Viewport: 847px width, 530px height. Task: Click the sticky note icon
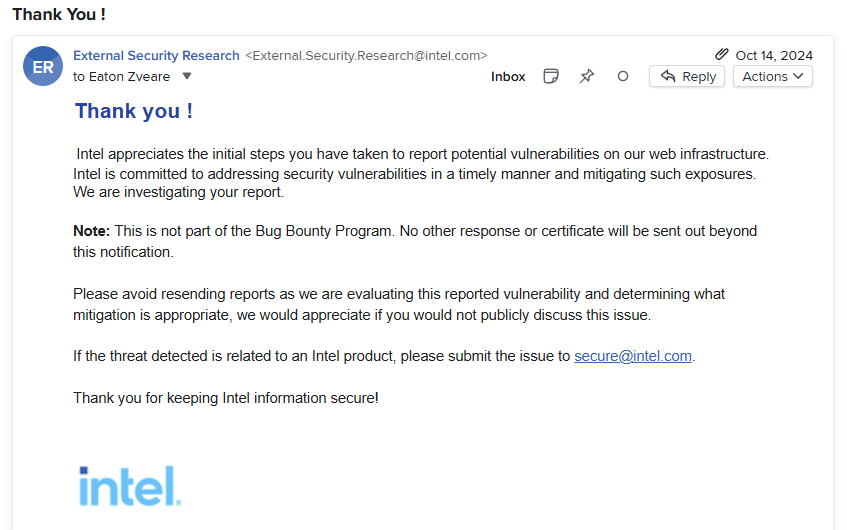coord(551,76)
